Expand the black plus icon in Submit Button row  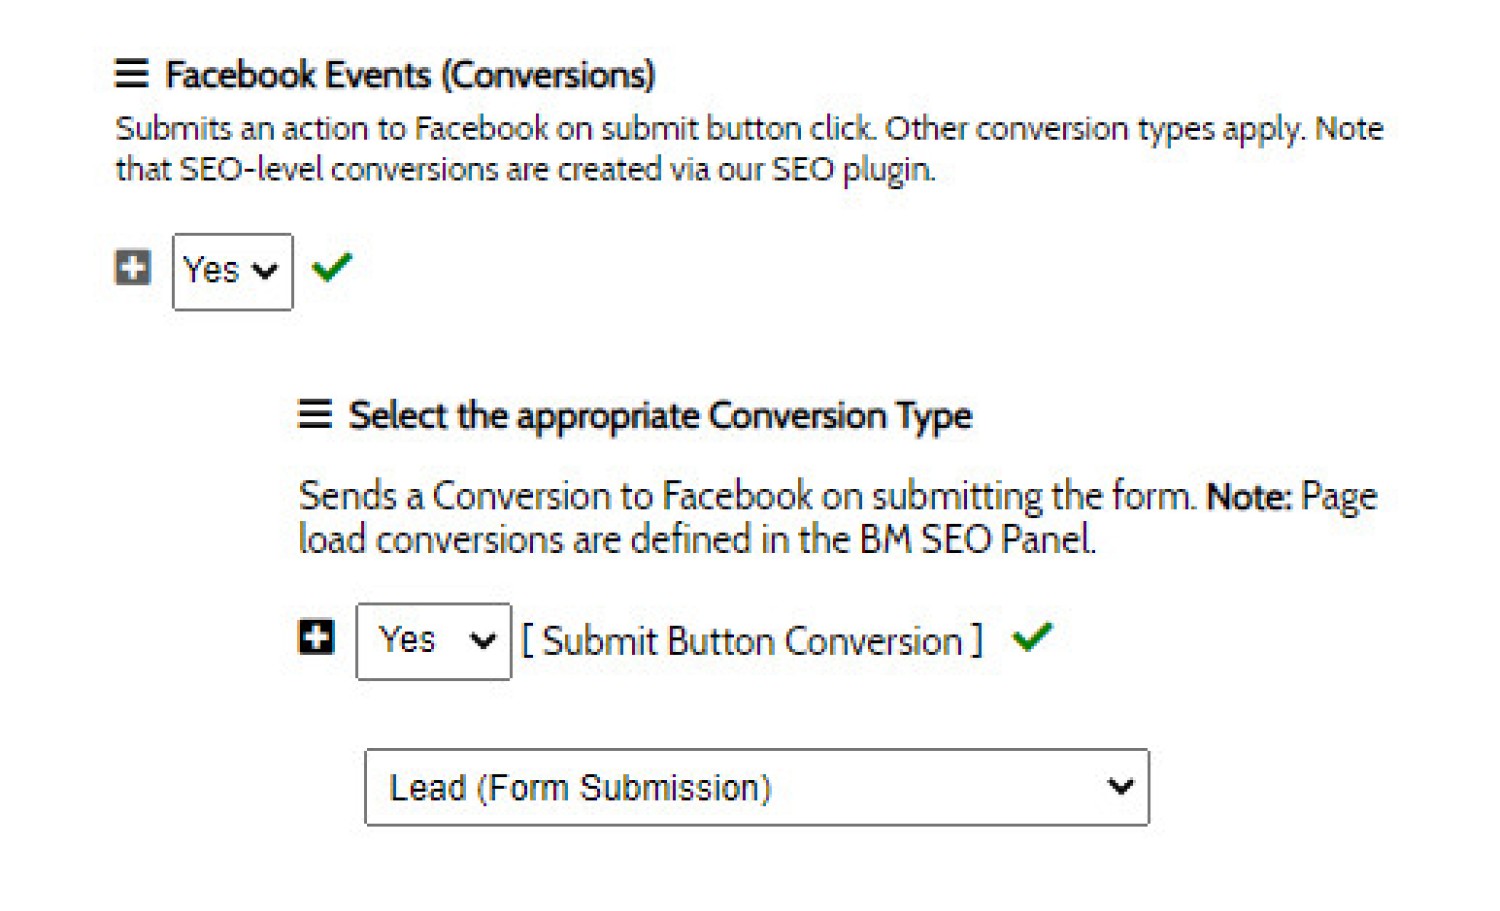point(316,637)
